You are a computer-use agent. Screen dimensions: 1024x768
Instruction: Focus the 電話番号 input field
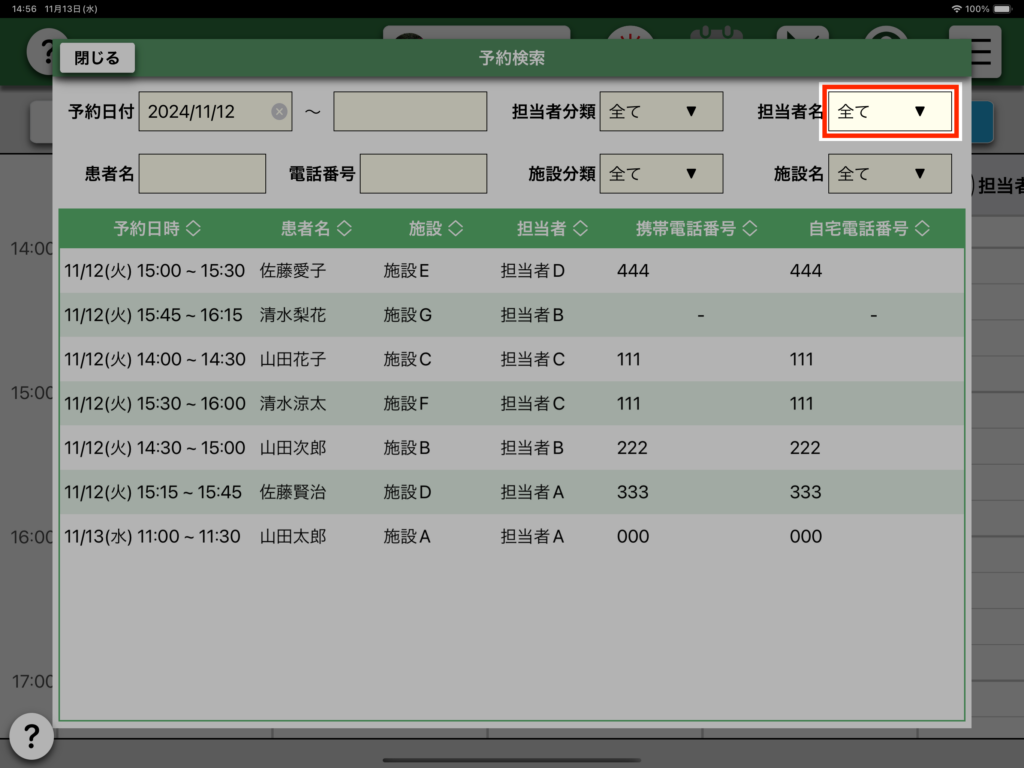pyautogui.click(x=423, y=174)
